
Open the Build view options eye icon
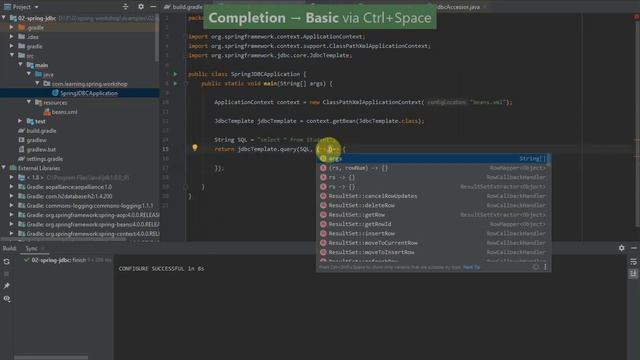click(7, 299)
